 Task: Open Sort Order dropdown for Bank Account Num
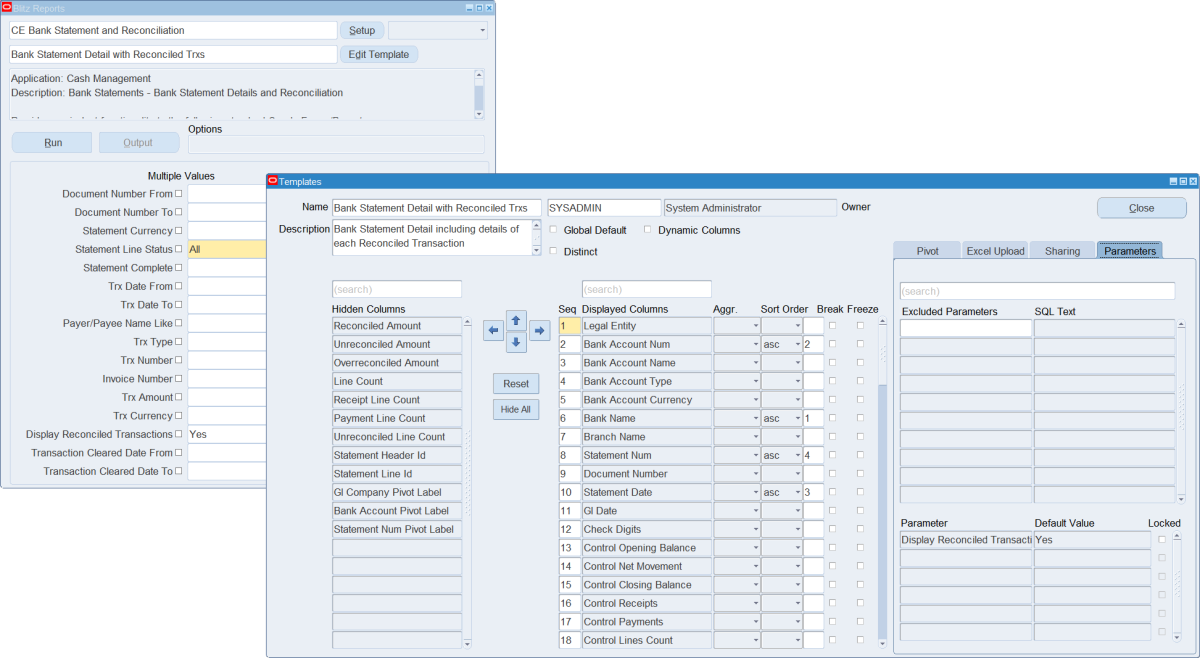pos(798,344)
